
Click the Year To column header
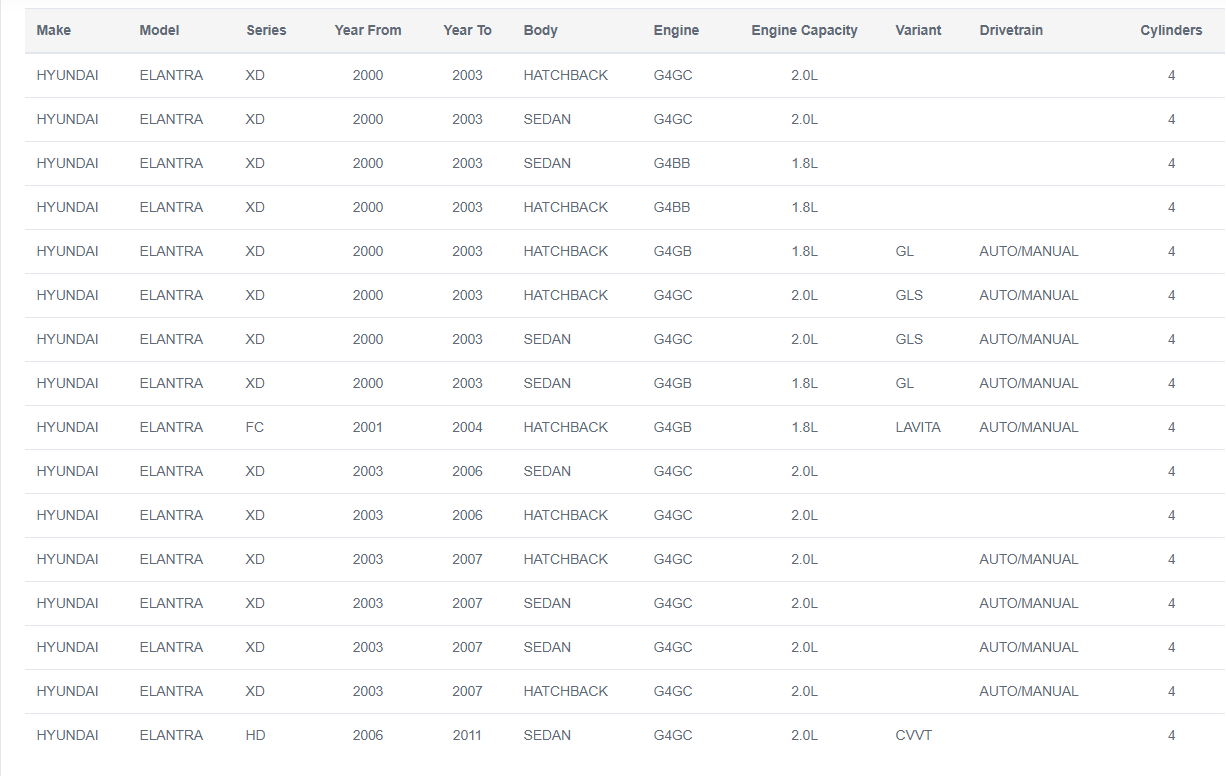[x=467, y=30]
